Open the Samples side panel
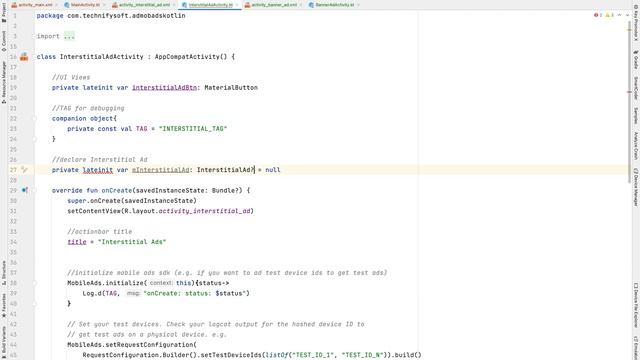 (x=636, y=115)
